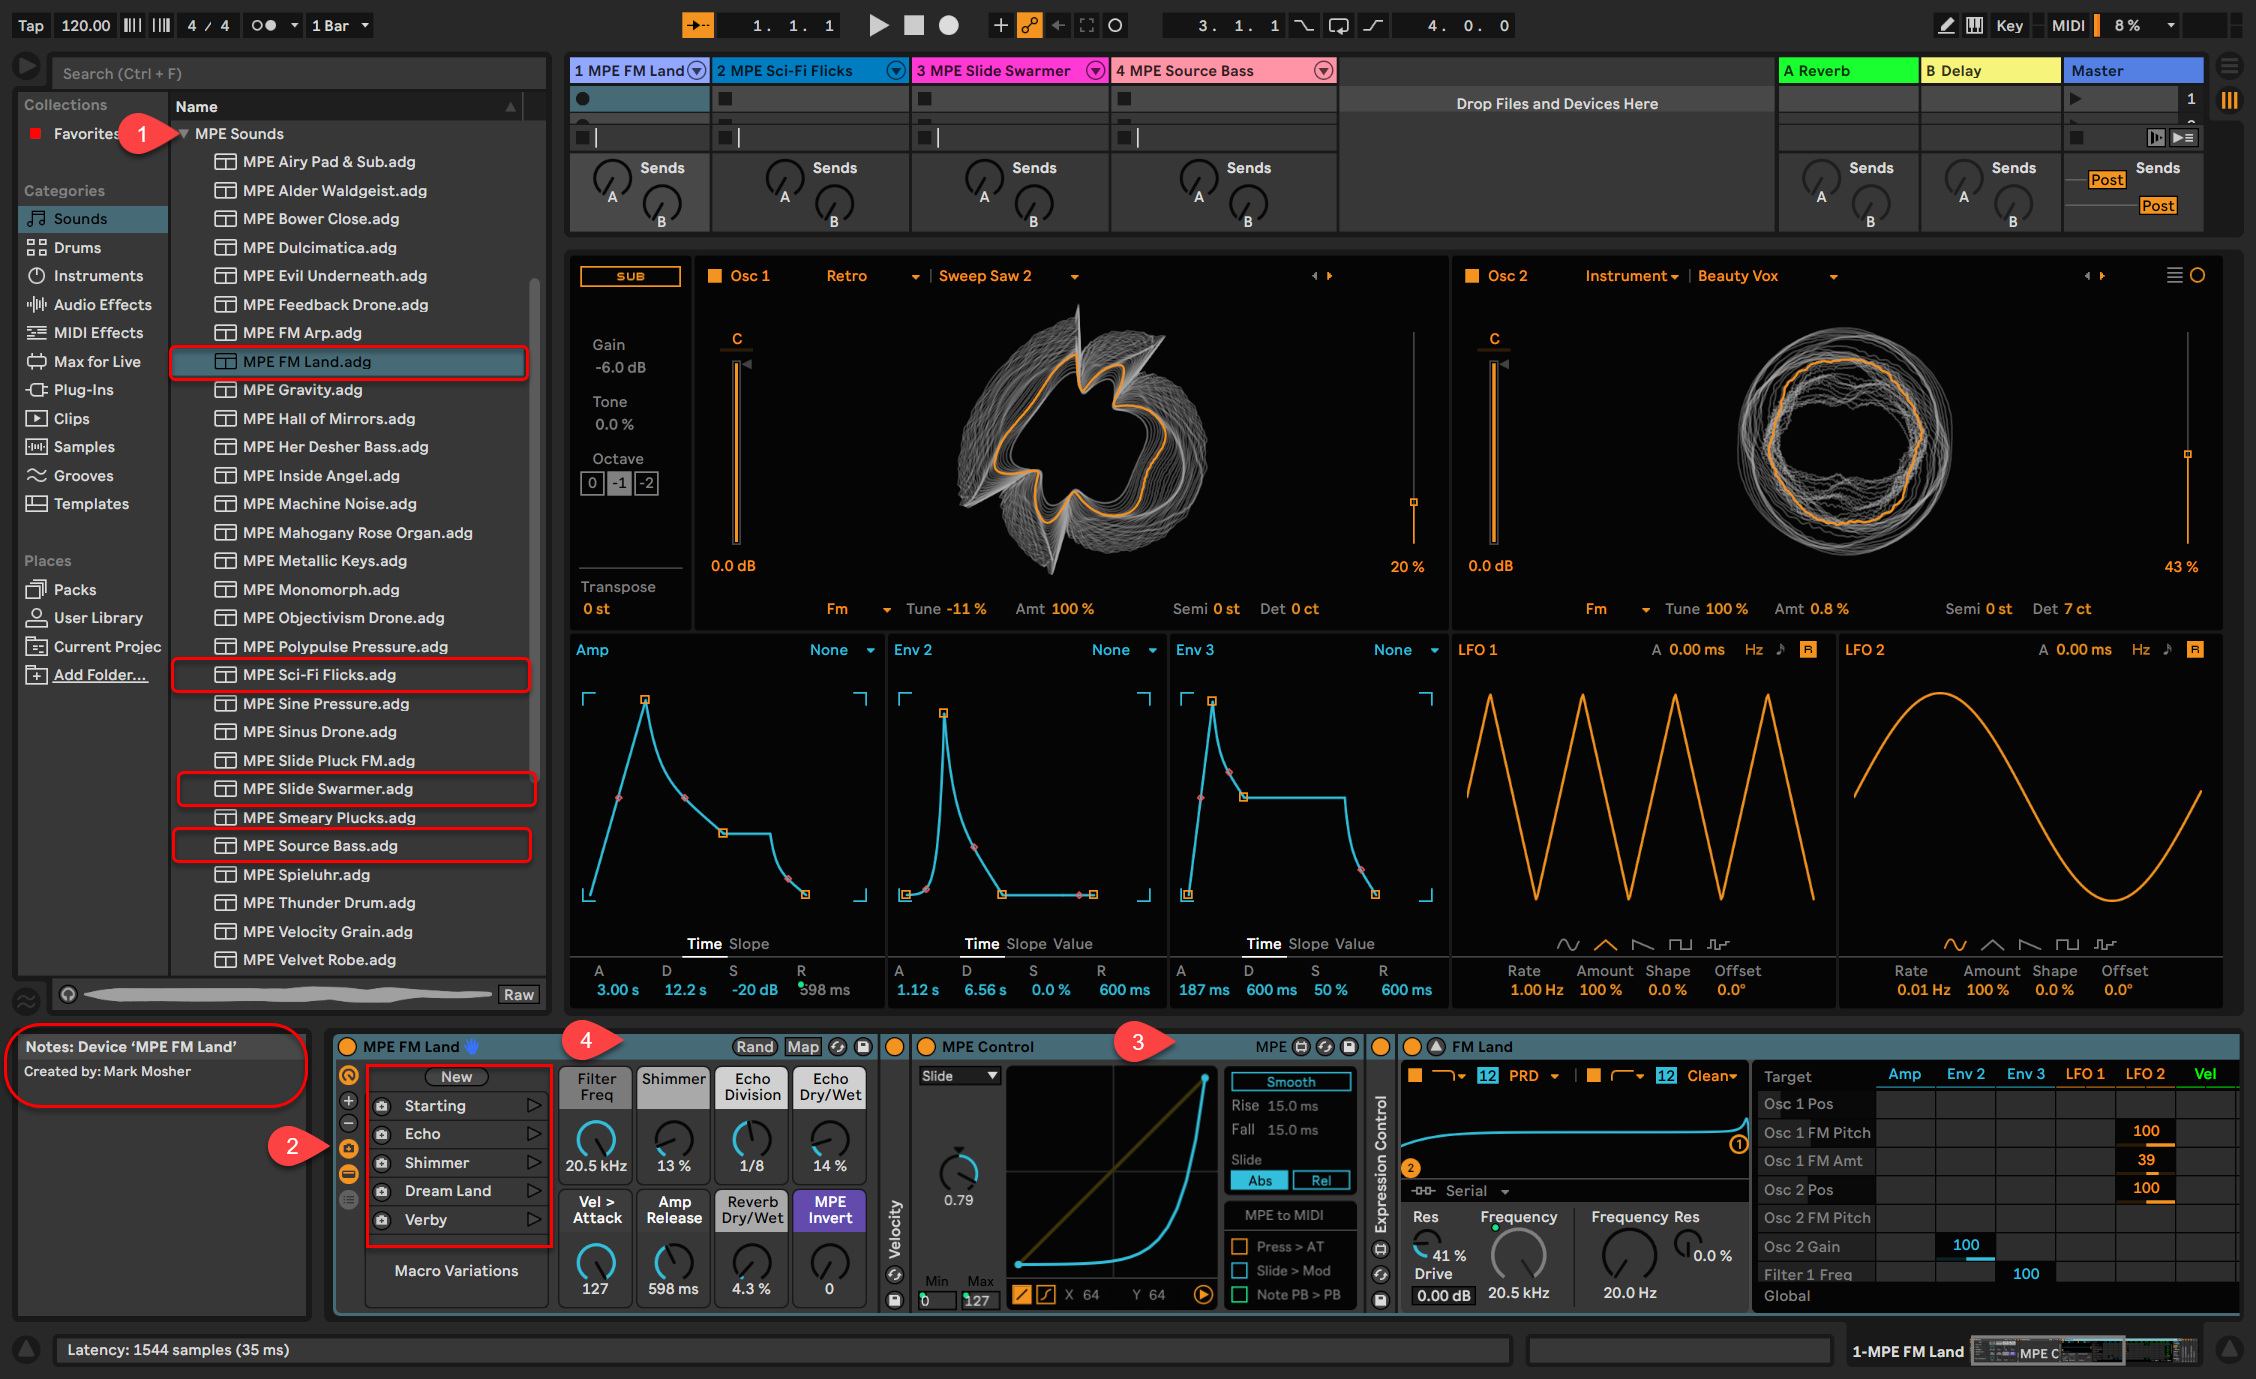The width and height of the screenshot is (2256, 1379).
Task: Click the Add Folder link in Places
Action: point(100,675)
